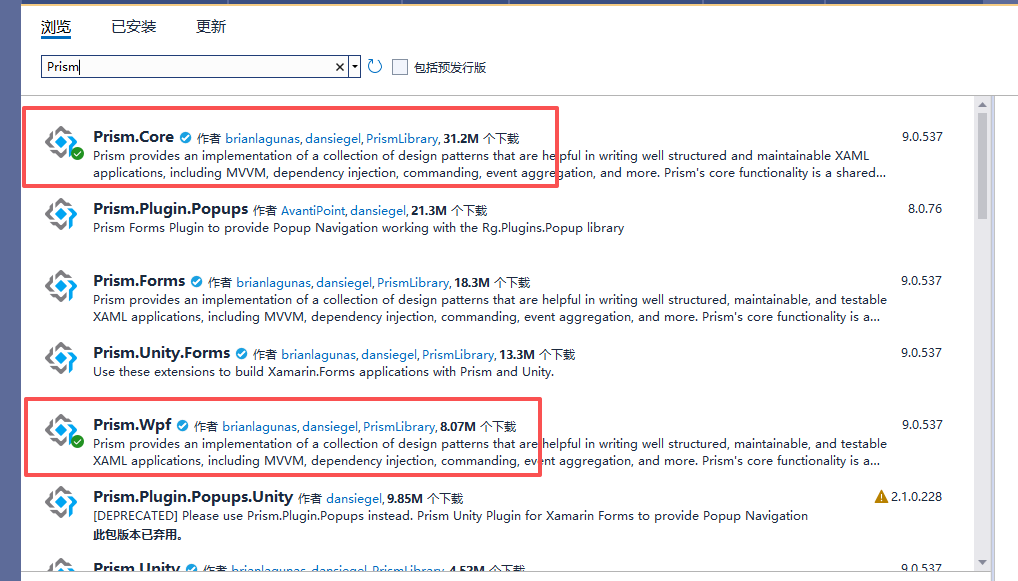This screenshot has width=1018, height=581.
Task: Click the Prism.Forms verified badge
Action: (197, 282)
